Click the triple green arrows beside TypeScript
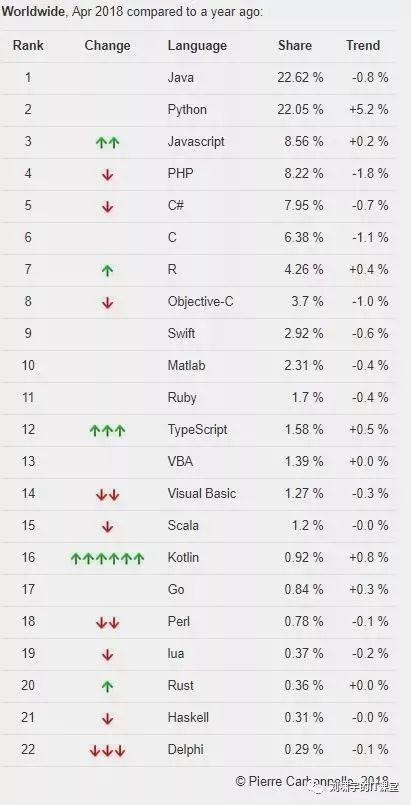Viewport: 411px width, 805px height. (107, 431)
